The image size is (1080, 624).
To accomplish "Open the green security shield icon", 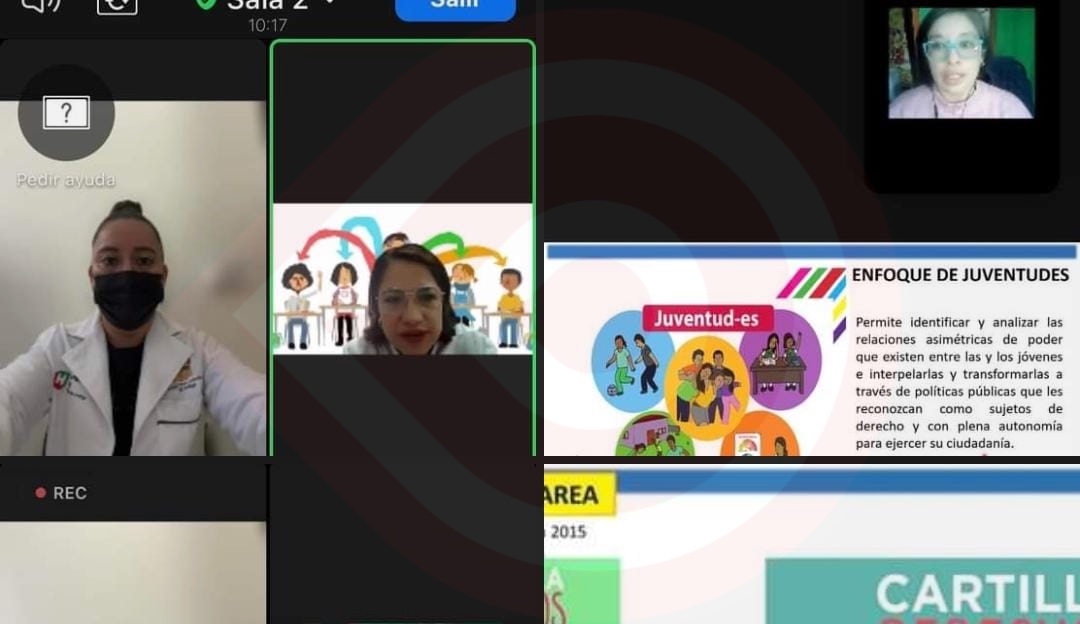I will [x=206, y=4].
